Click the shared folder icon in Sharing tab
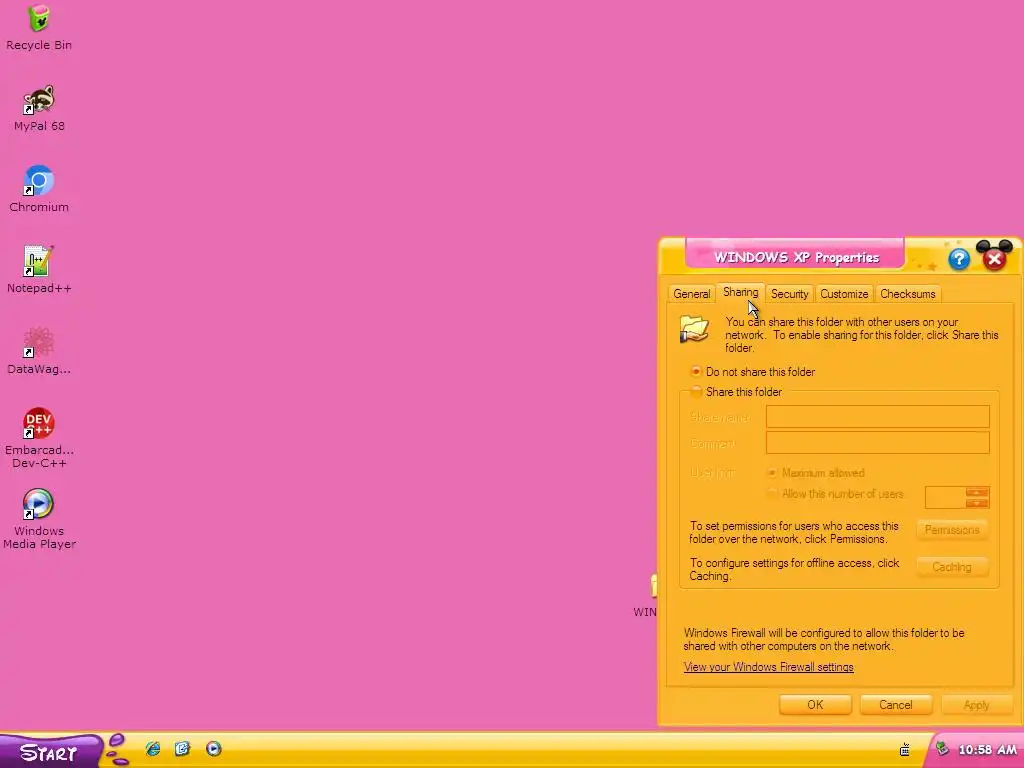This screenshot has width=1024, height=768. pos(694,328)
